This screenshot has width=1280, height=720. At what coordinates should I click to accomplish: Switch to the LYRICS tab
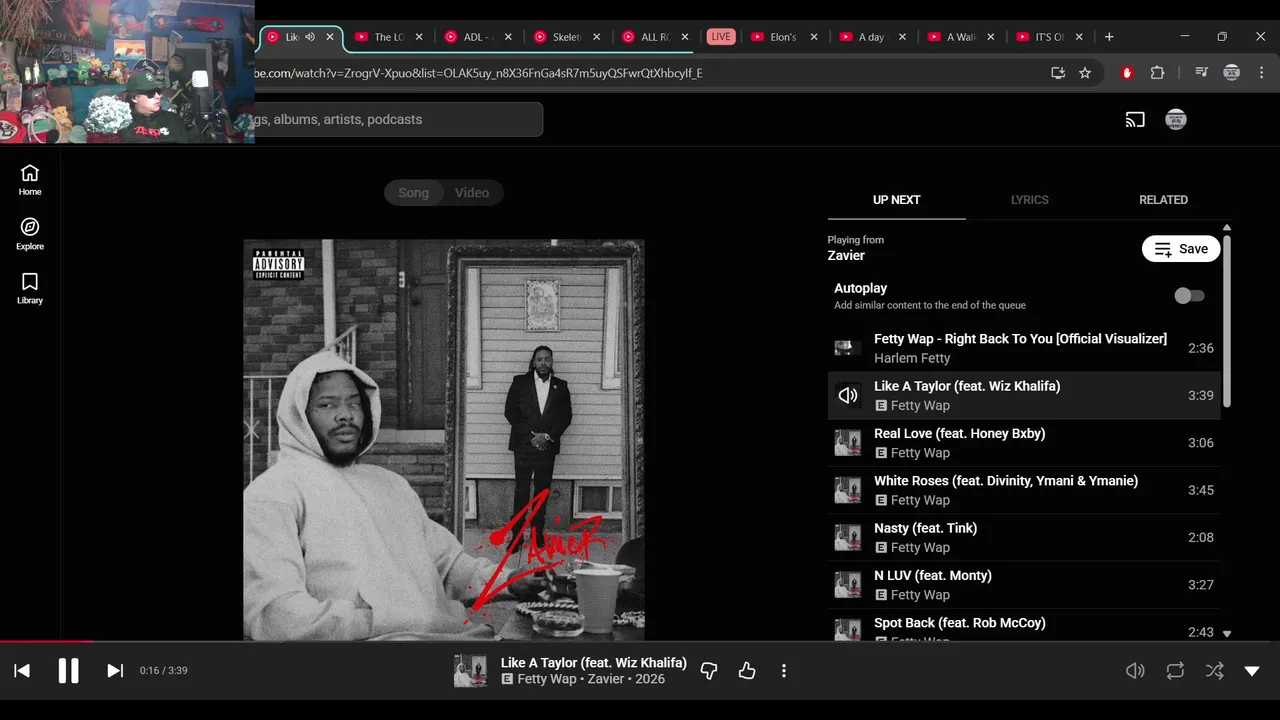[1029, 200]
